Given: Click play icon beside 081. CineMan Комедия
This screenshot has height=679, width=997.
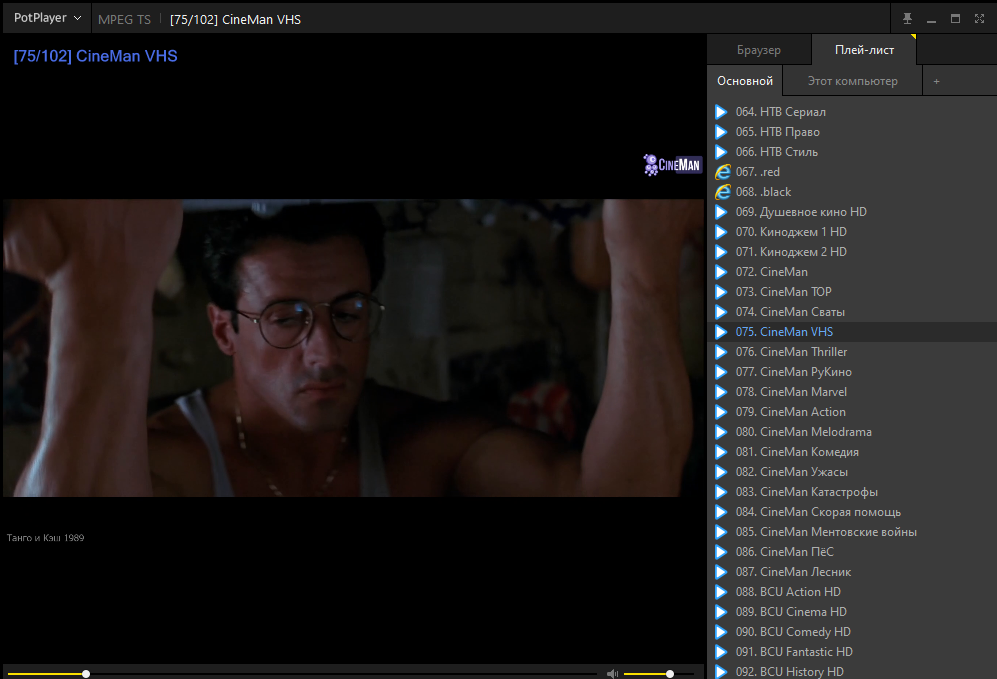Looking at the screenshot, I should 721,452.
